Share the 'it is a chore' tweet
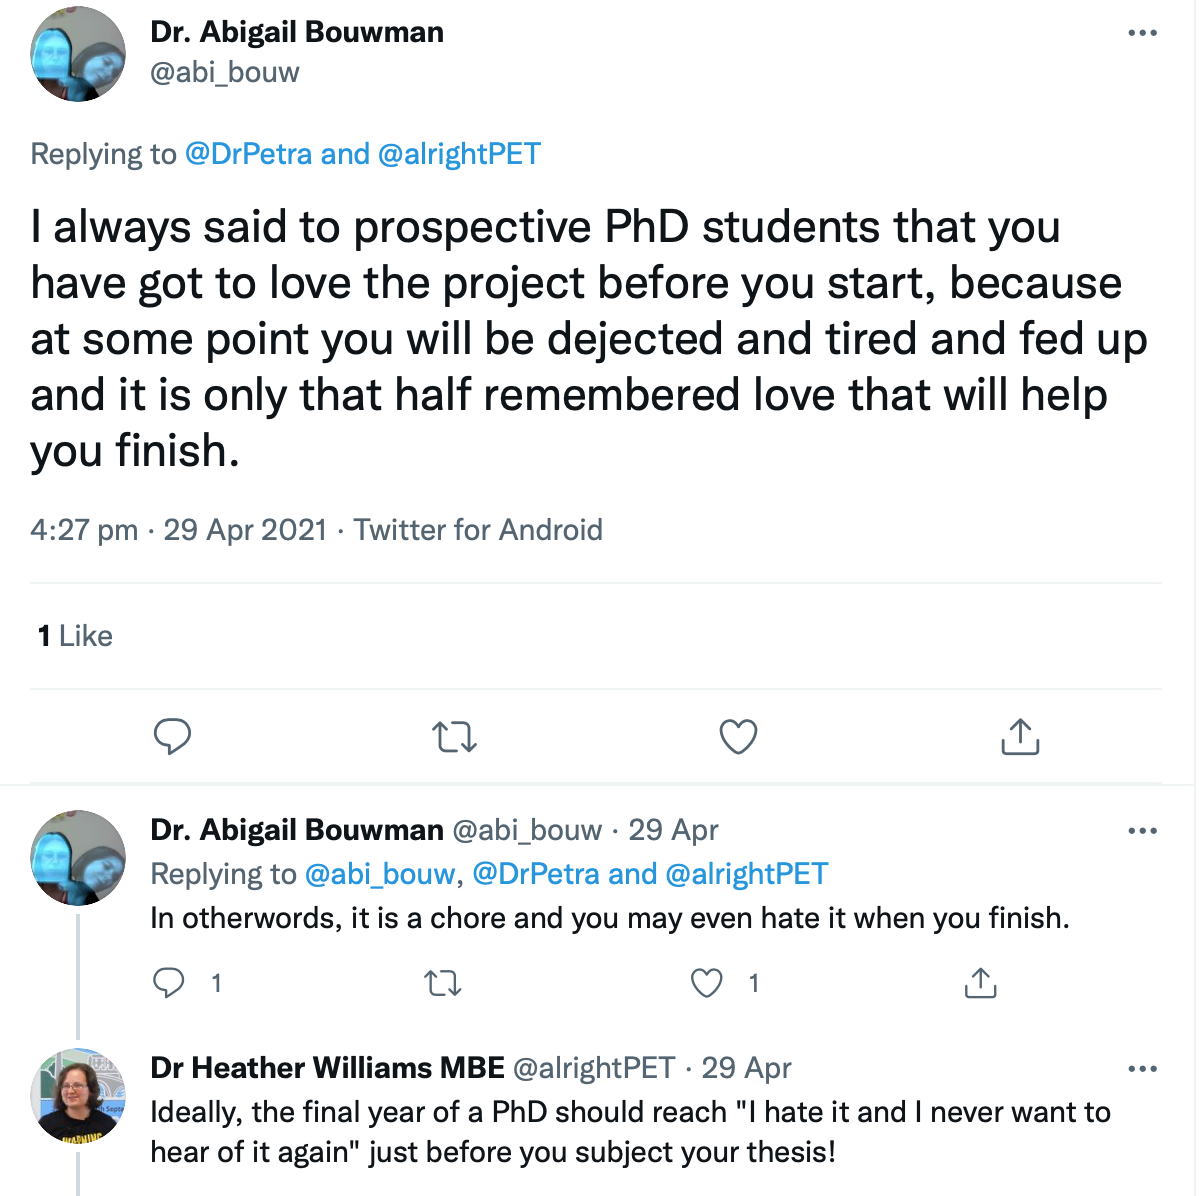 [980, 984]
